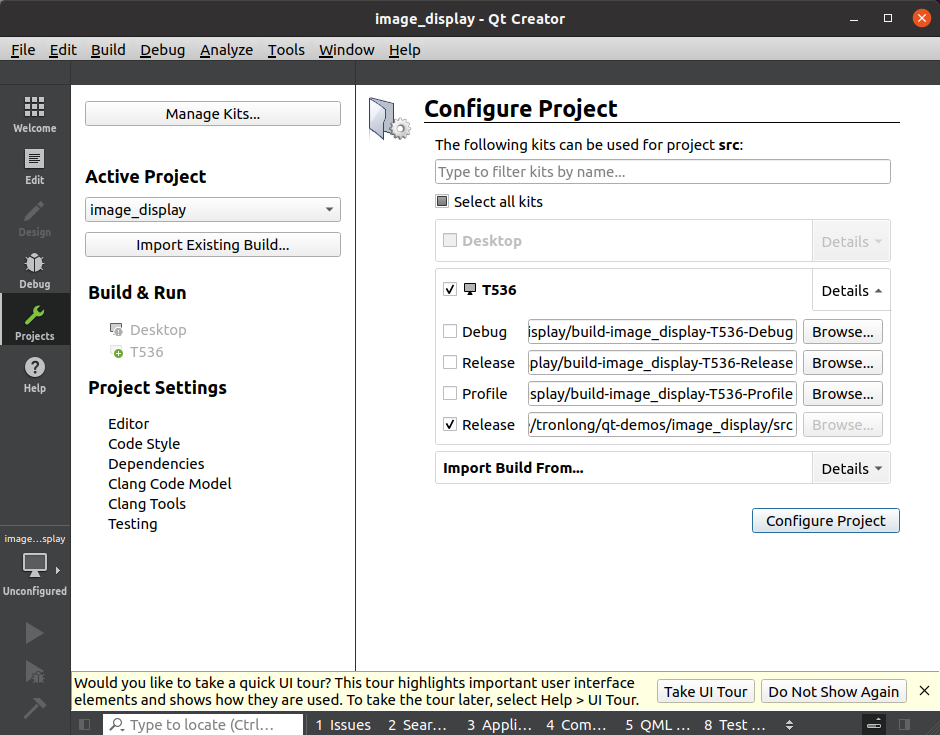Screen dimensions: 940x735
Task: Open the output panes up-down arrows
Action: [790, 725]
